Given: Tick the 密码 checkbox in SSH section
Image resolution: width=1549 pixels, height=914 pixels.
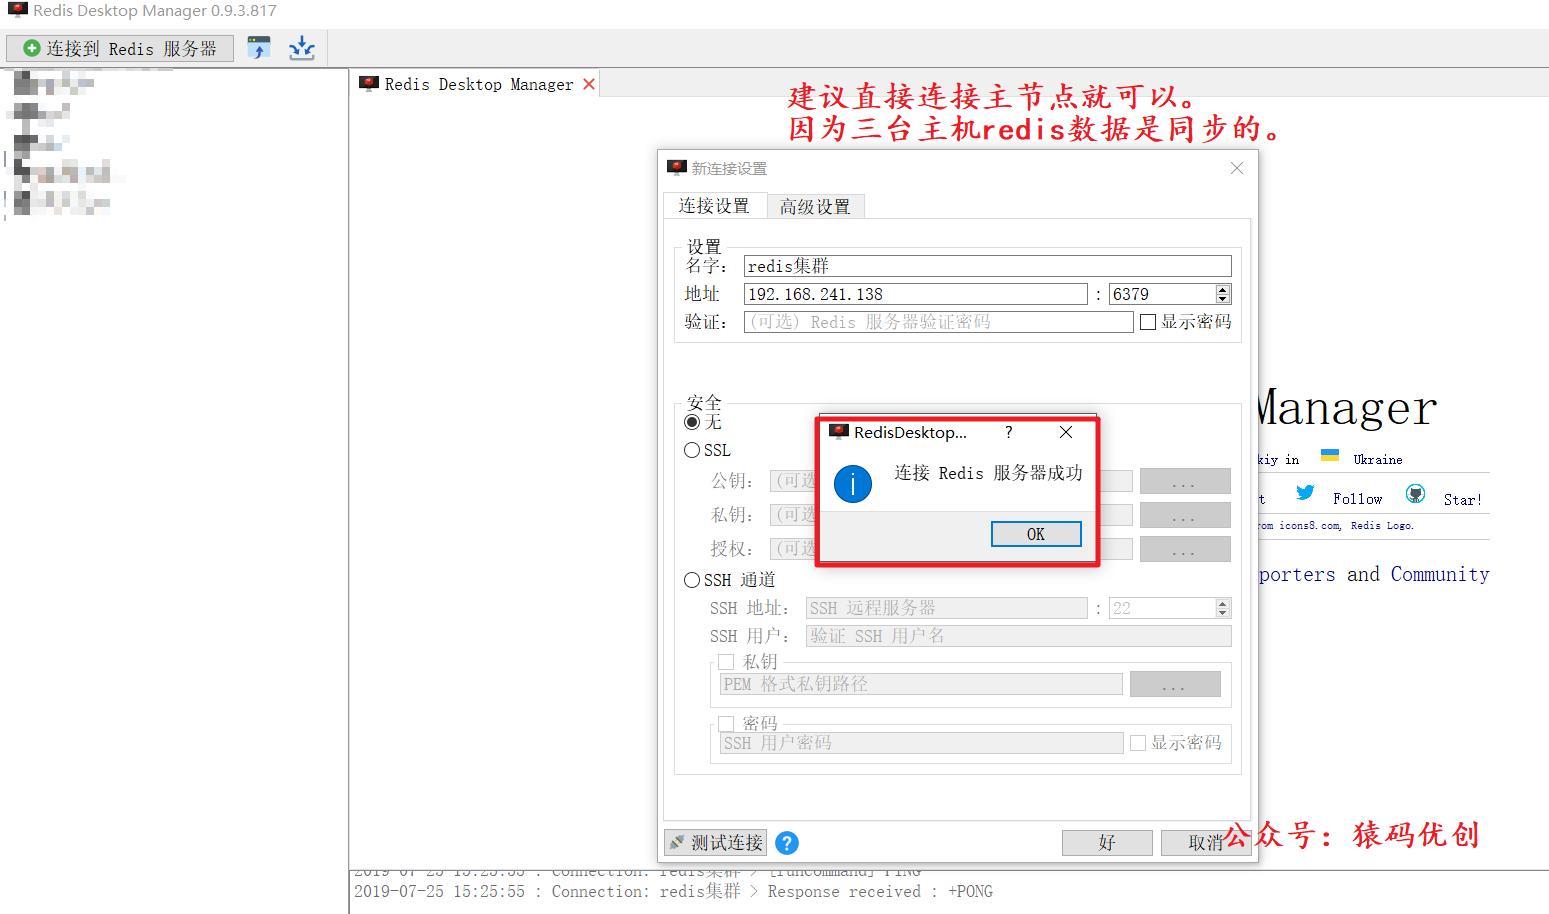Looking at the screenshot, I should [x=726, y=723].
